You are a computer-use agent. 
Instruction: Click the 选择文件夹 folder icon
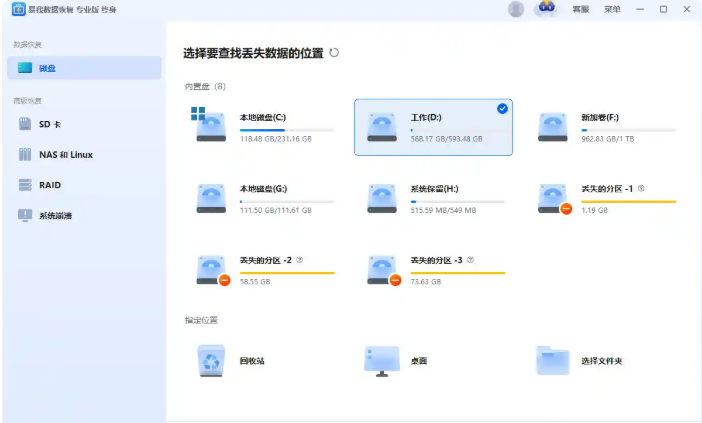point(553,360)
